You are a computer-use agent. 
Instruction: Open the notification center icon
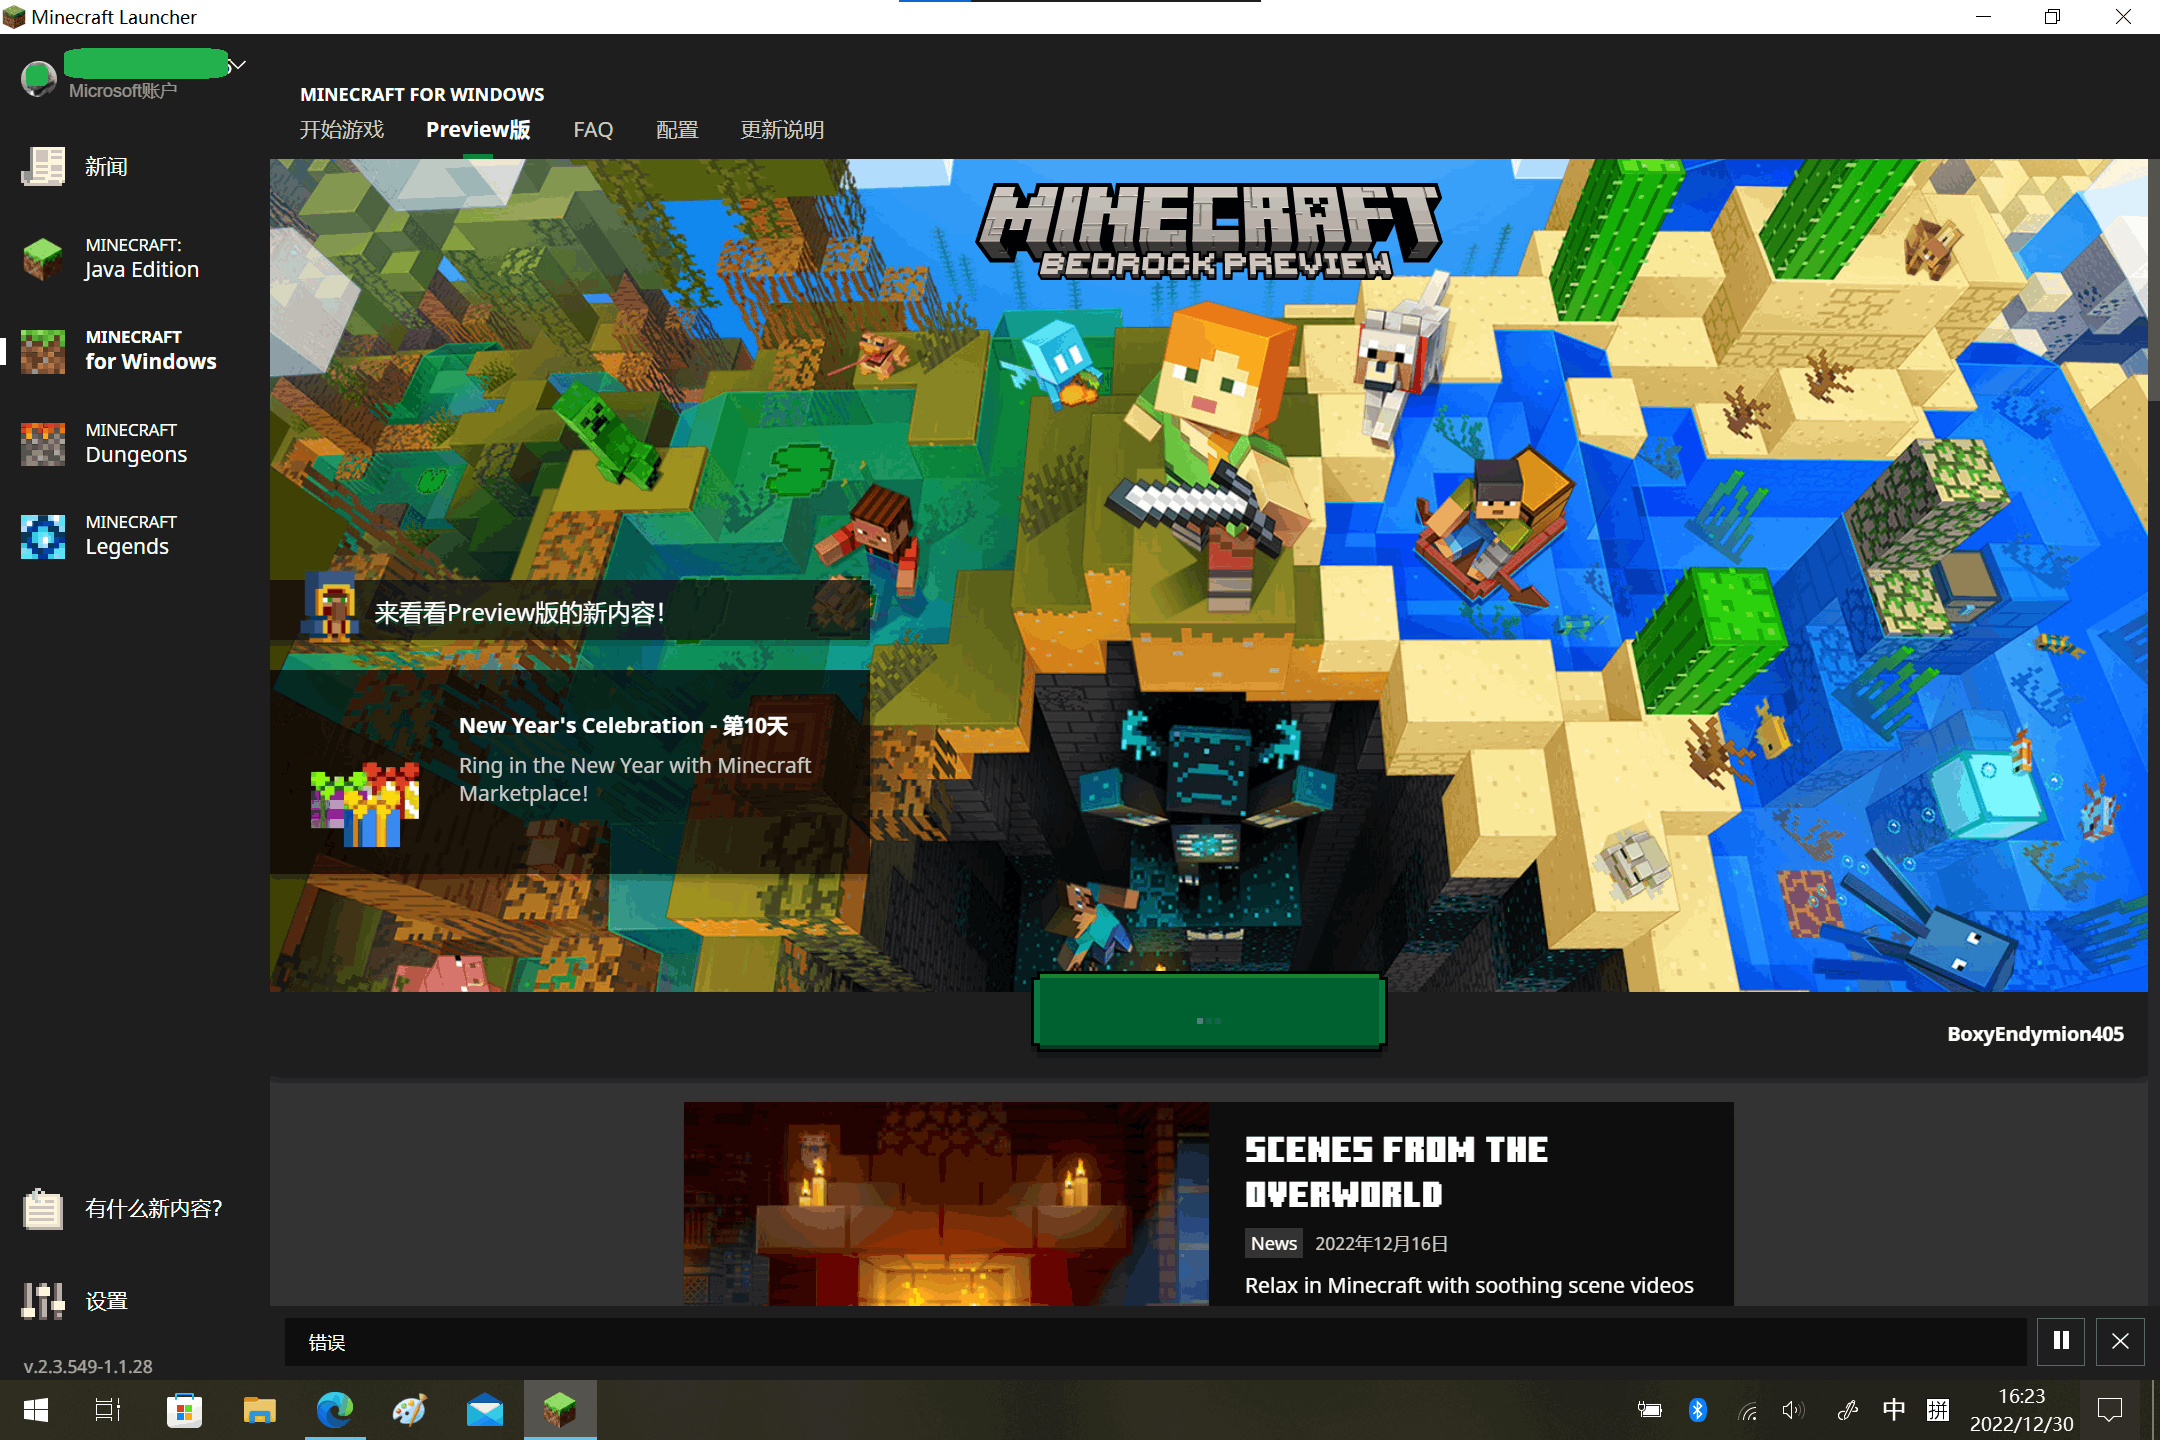pos(2110,1410)
